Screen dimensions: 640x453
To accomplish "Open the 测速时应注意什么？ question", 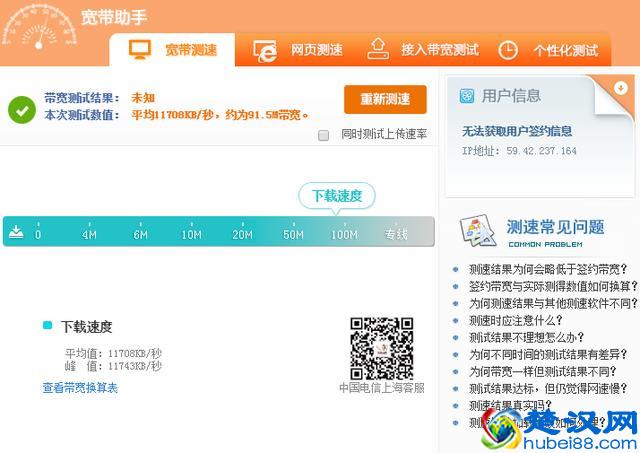I will coord(516,320).
